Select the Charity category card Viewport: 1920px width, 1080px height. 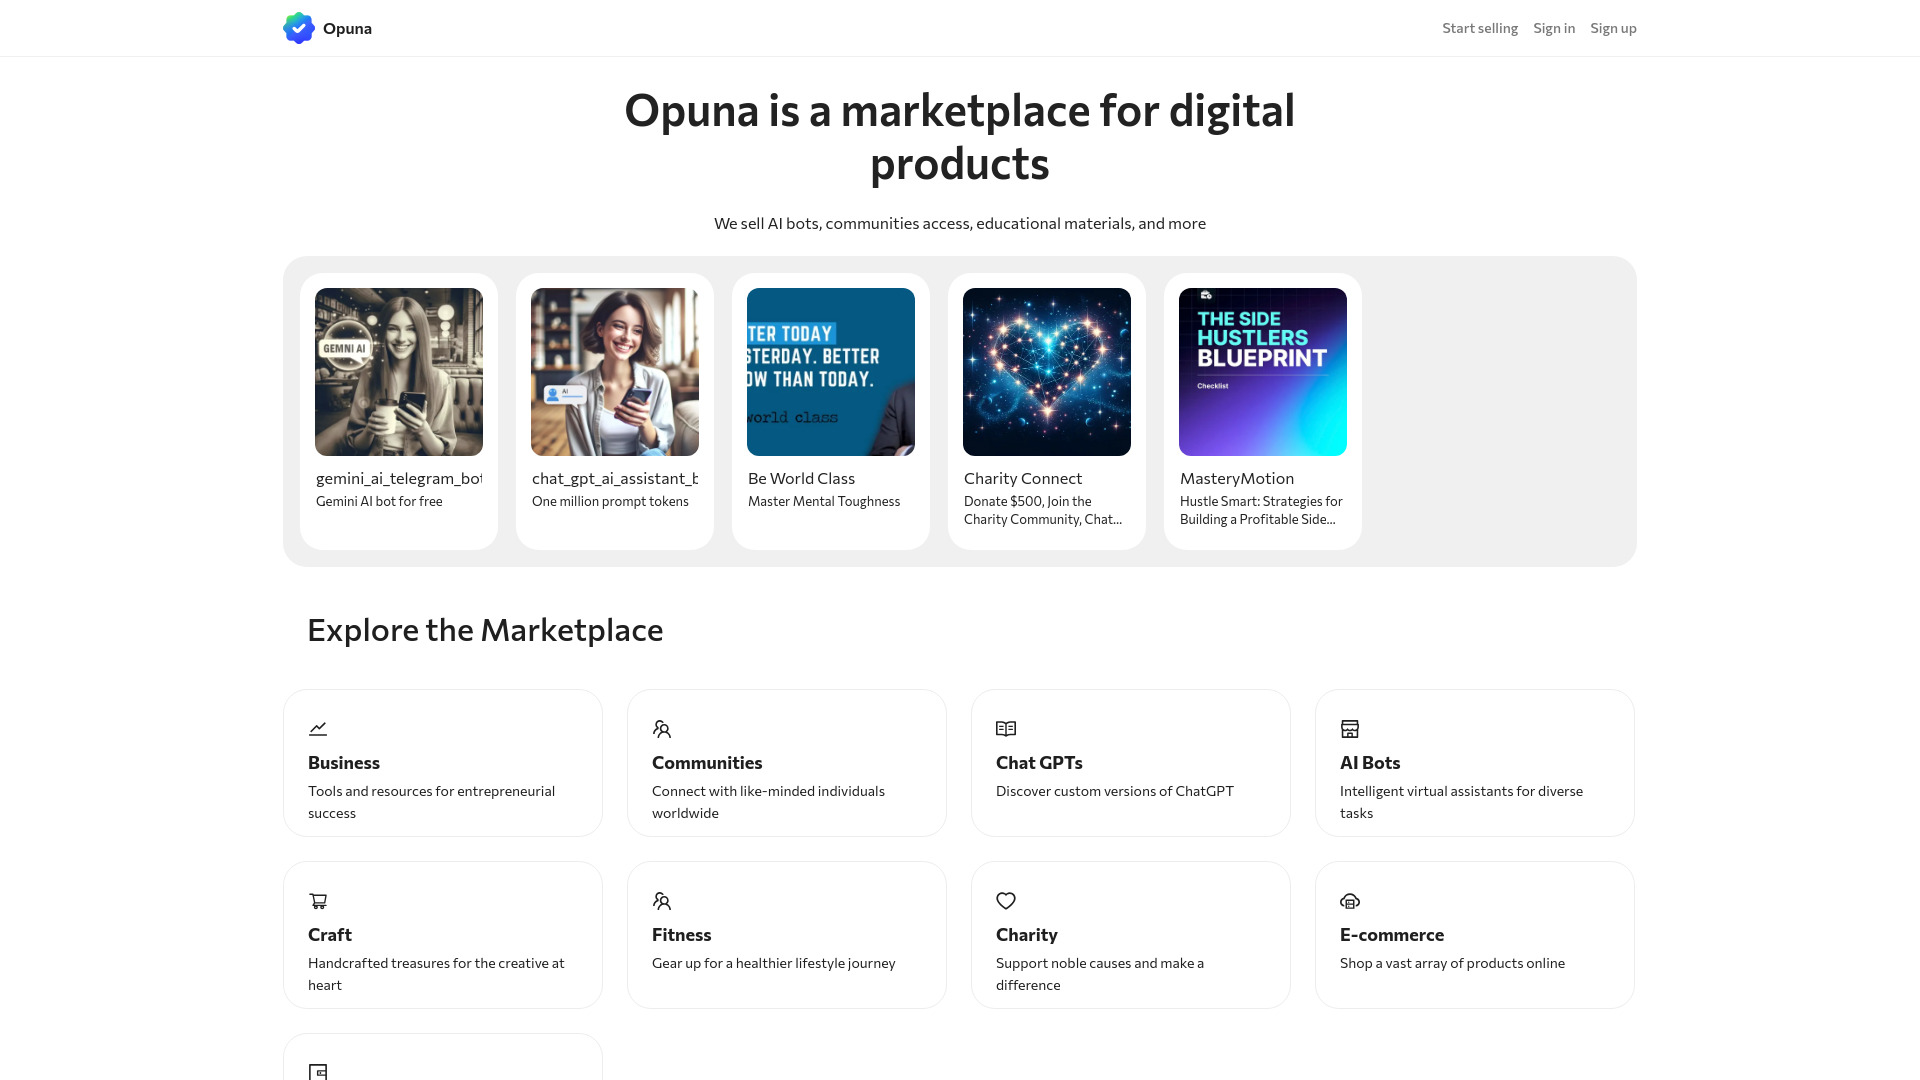click(x=1131, y=934)
